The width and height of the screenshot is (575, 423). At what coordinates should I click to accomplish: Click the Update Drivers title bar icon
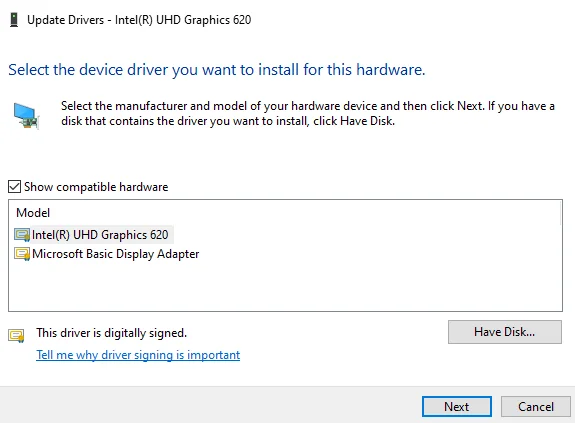14,19
